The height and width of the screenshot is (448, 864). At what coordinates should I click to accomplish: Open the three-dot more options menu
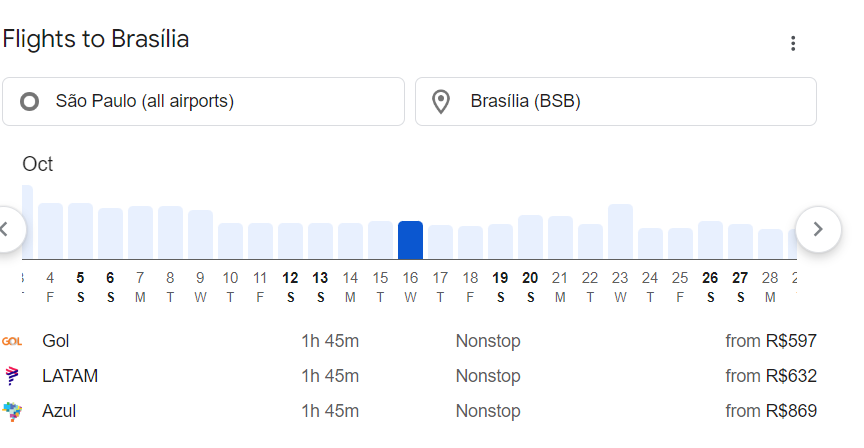pos(793,44)
